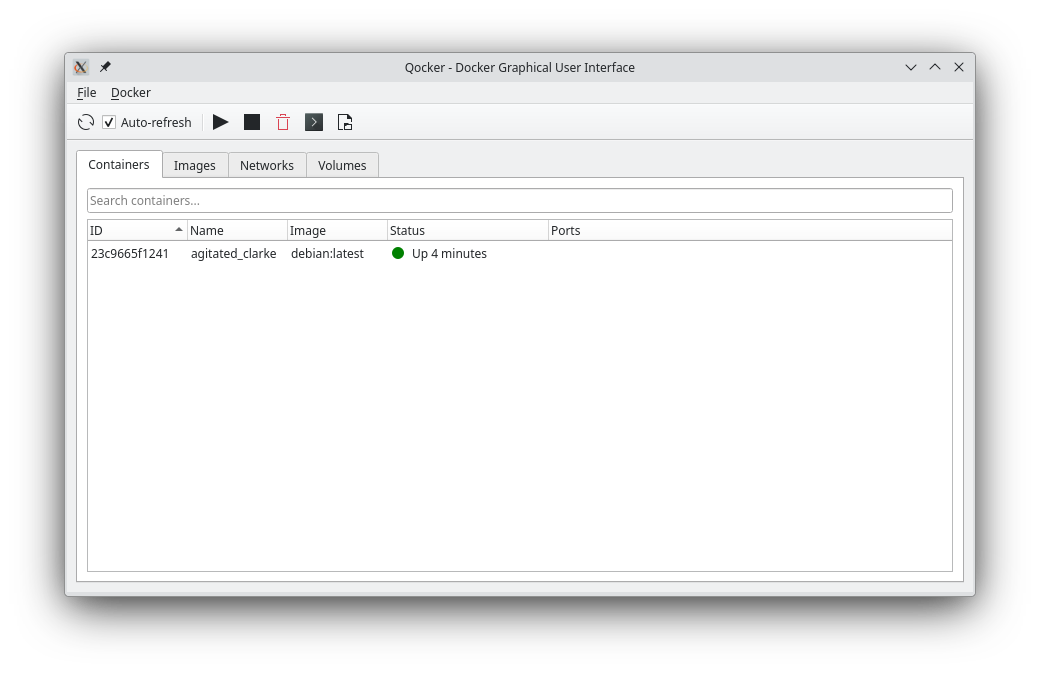Image resolution: width=1040 pixels, height=673 pixels.
Task: Start container with the play icon
Action: [220, 122]
